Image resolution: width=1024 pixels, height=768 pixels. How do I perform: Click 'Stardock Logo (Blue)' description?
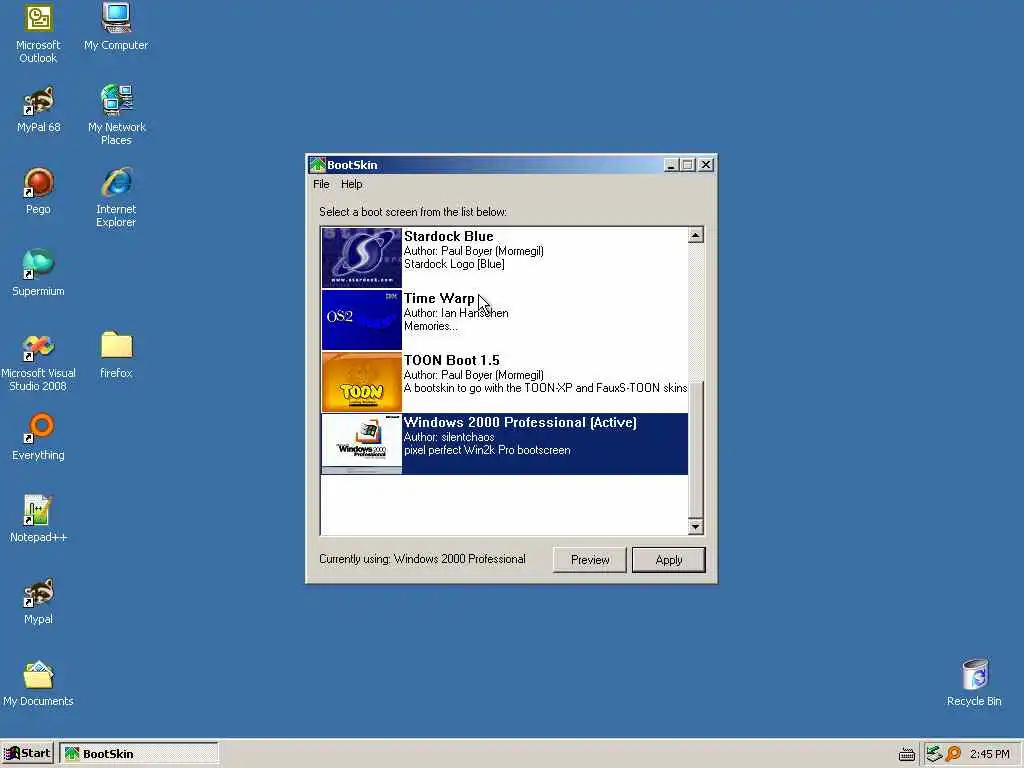455,264
